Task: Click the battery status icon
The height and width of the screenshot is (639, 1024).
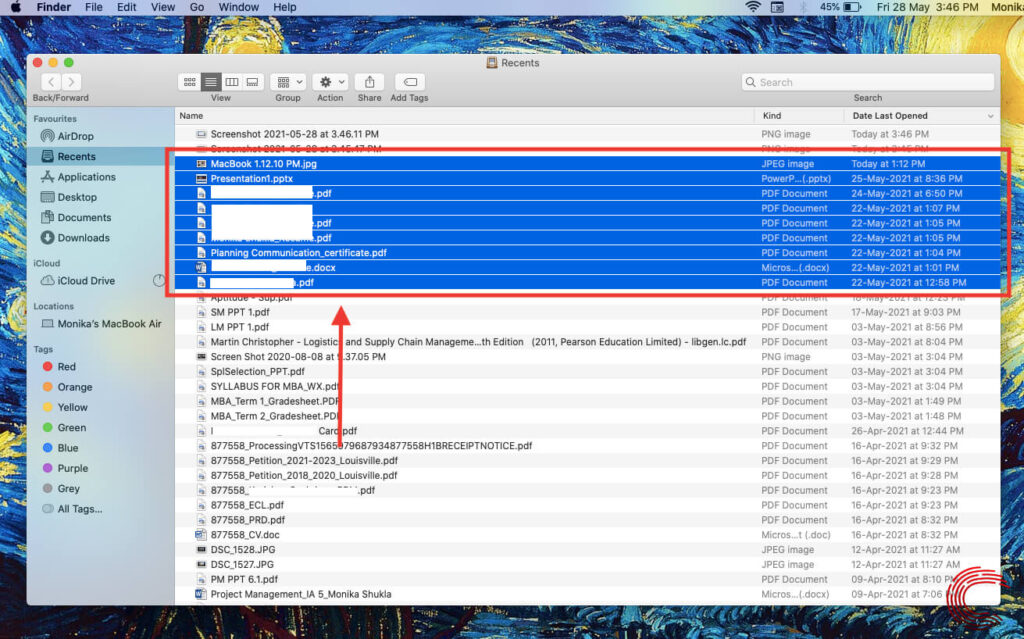Action: point(852,7)
